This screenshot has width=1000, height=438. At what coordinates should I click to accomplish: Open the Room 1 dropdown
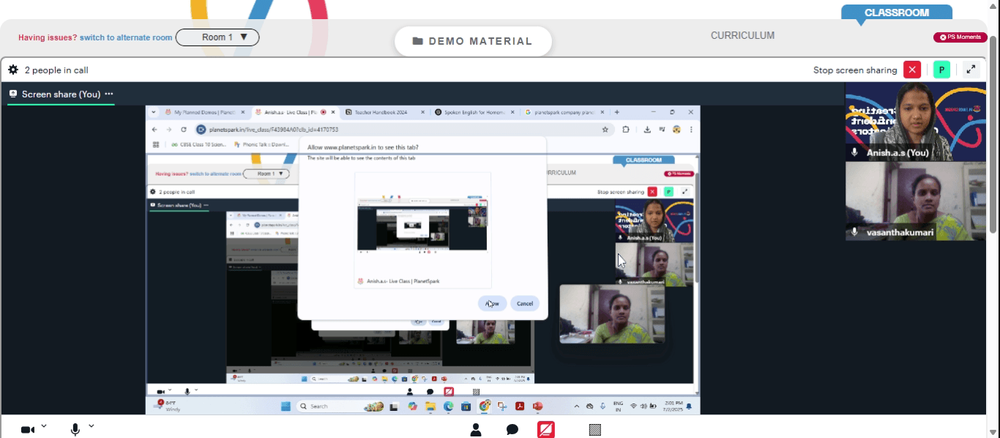pyautogui.click(x=217, y=37)
